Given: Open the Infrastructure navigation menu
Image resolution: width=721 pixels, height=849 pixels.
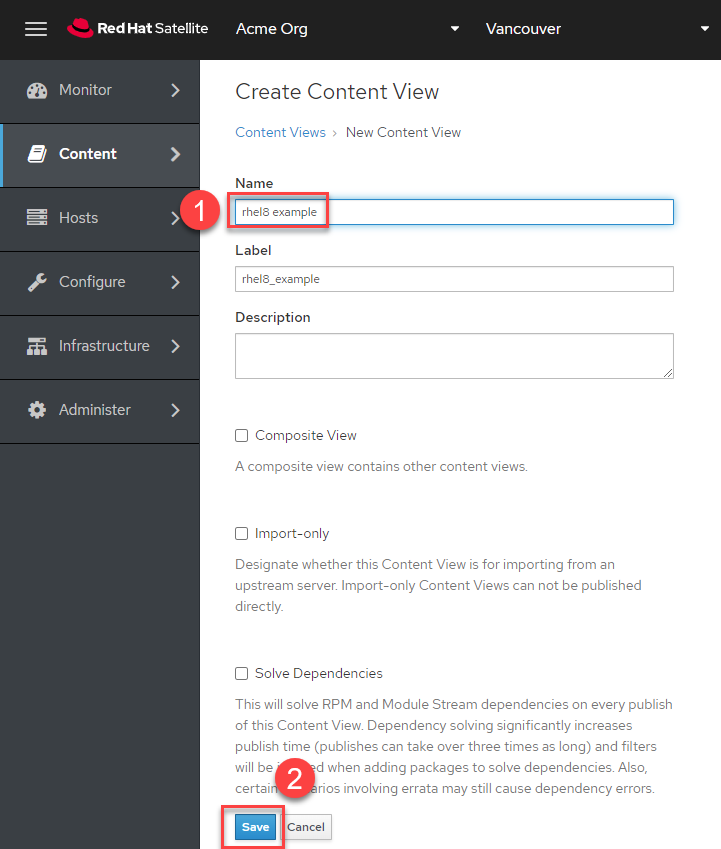Looking at the screenshot, I should click(104, 346).
